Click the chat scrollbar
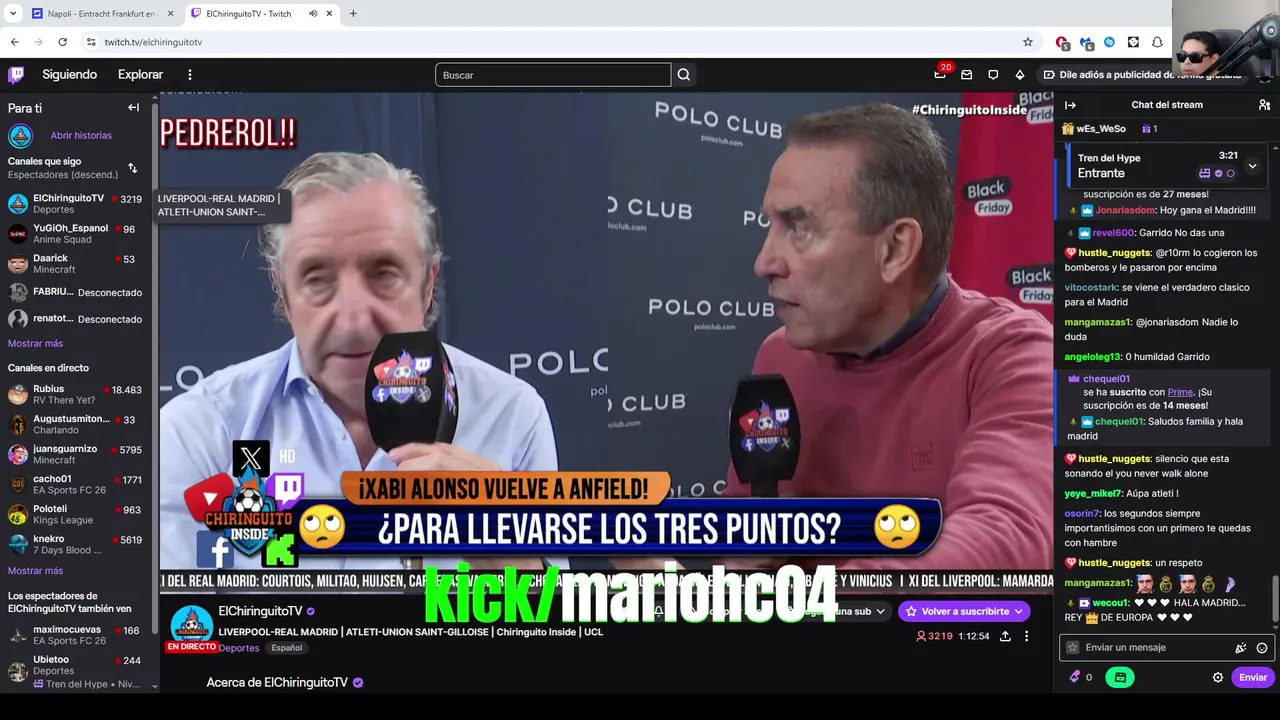The height and width of the screenshot is (720, 1280). pos(1274,598)
